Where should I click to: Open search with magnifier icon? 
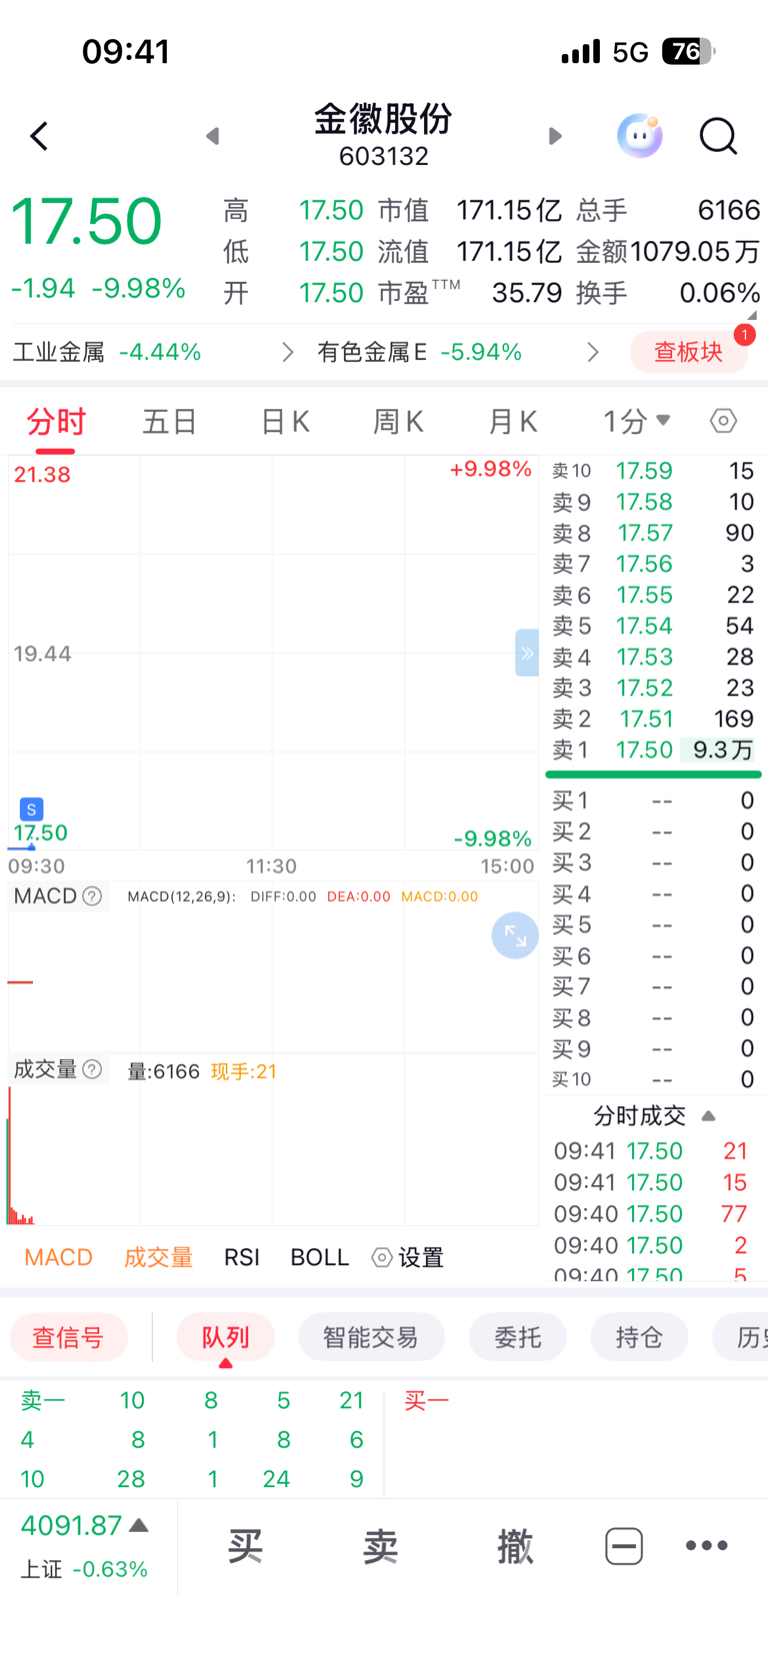(718, 136)
